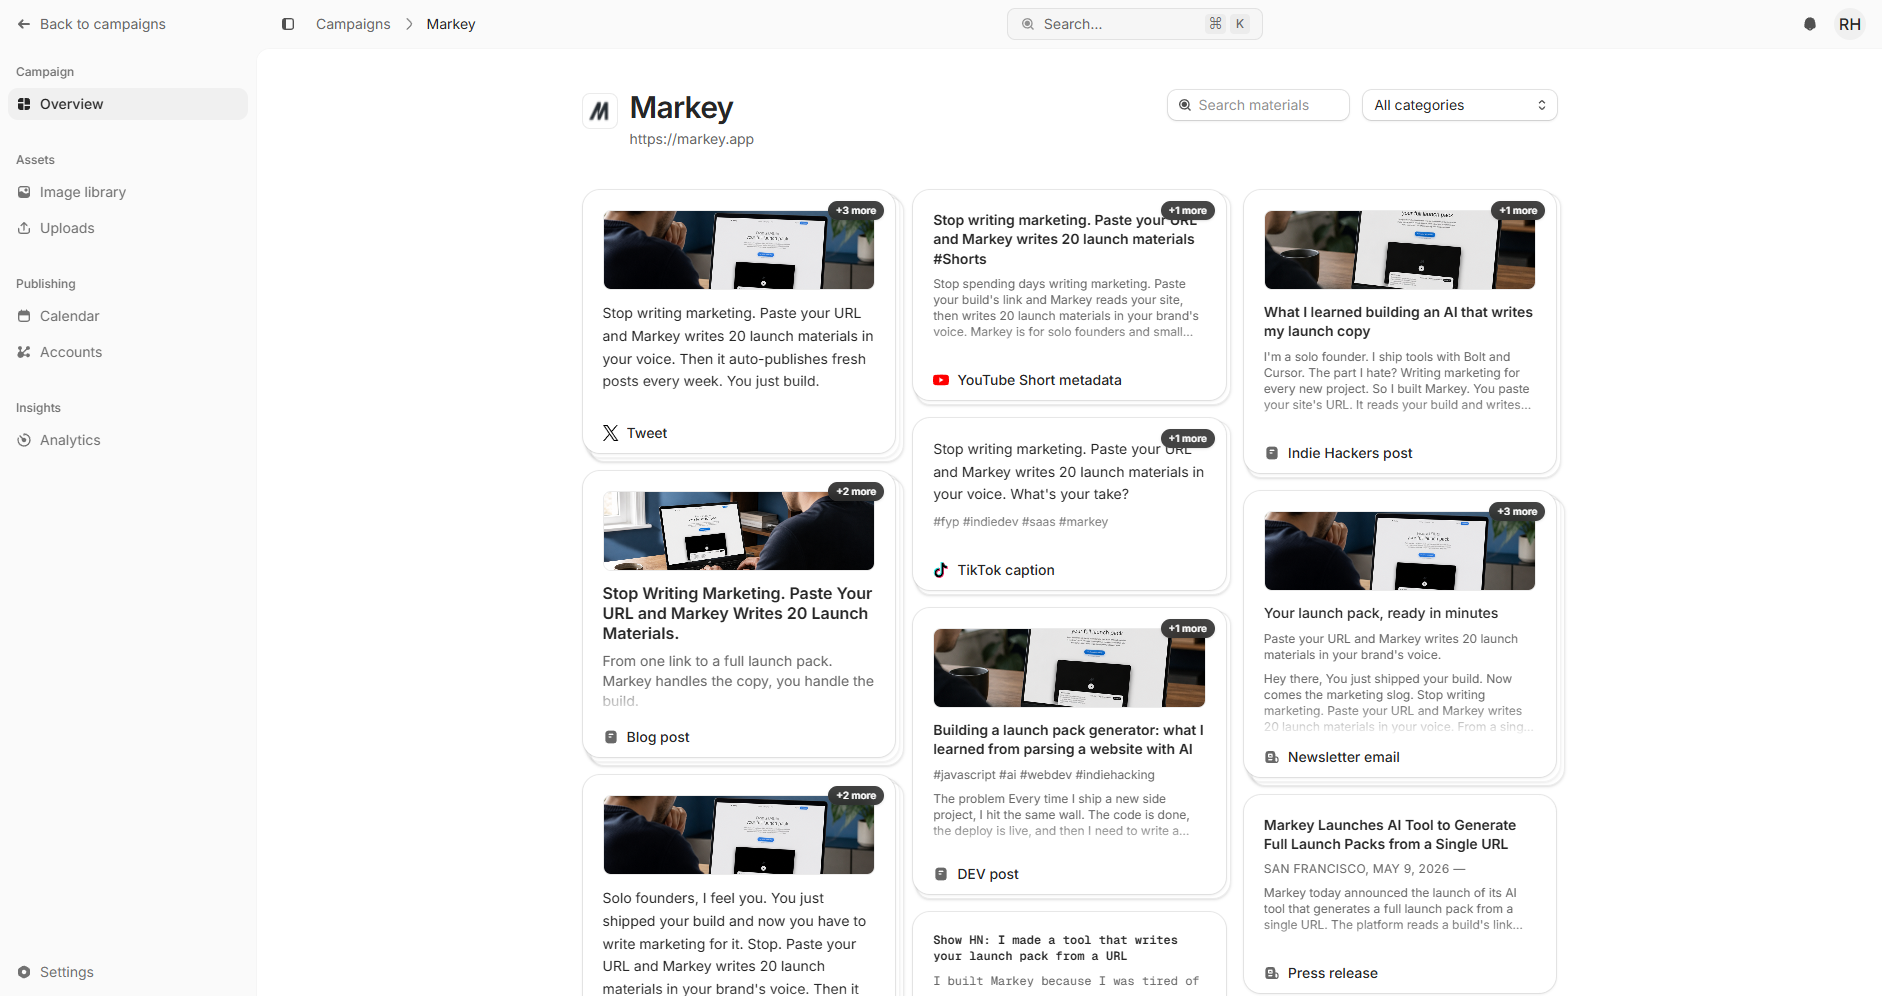The height and width of the screenshot is (996, 1882).
Task: Click the Overview grid icon
Action: tap(24, 104)
